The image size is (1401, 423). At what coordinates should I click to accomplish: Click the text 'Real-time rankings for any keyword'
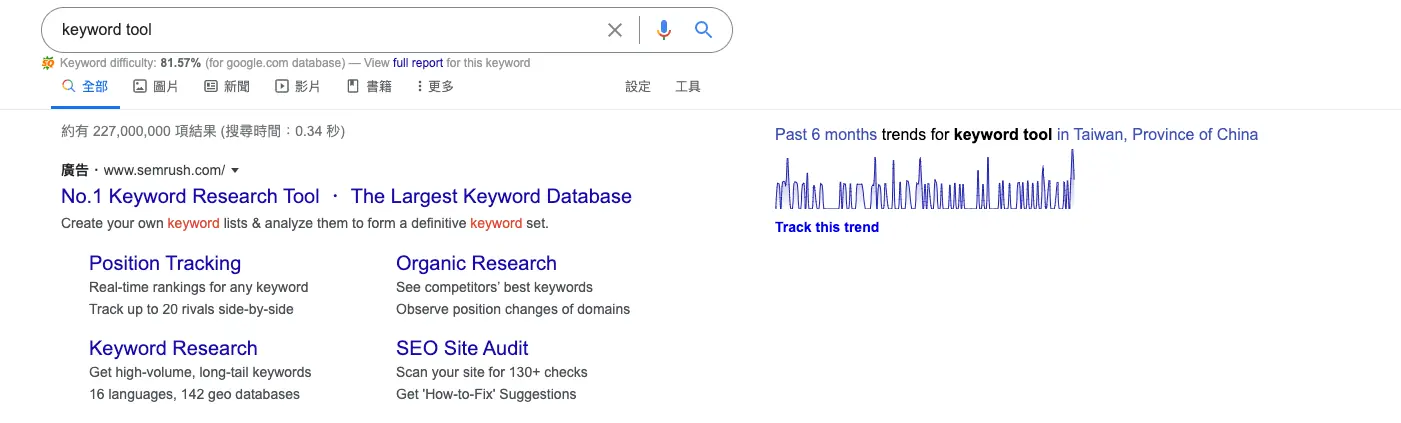199,287
